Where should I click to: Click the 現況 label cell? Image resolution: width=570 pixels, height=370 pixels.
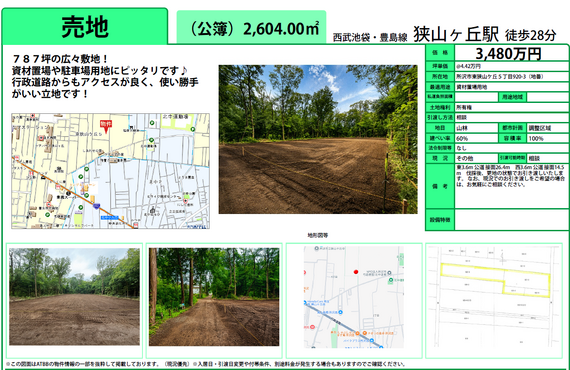tap(440, 158)
